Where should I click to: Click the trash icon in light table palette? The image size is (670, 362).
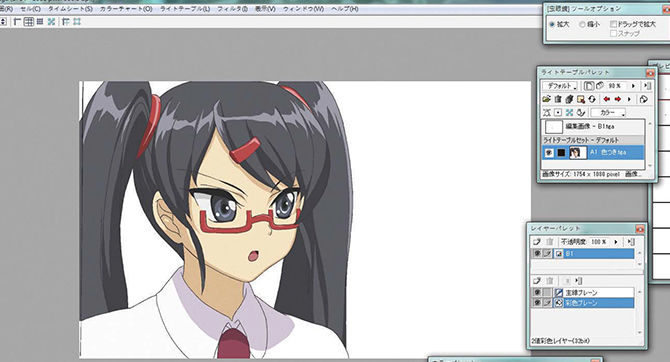558,99
